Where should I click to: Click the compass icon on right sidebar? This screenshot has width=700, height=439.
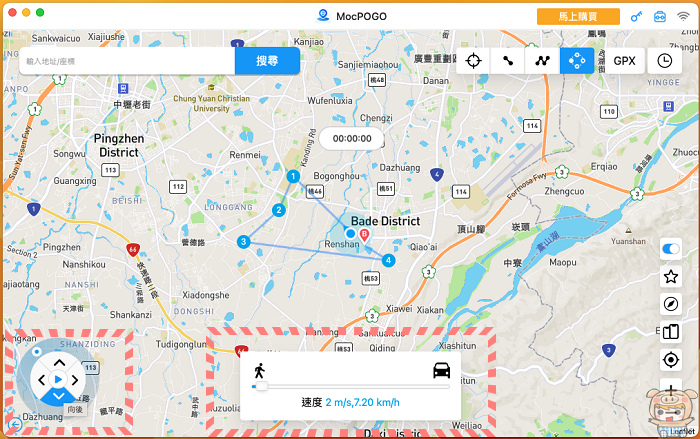(x=671, y=304)
